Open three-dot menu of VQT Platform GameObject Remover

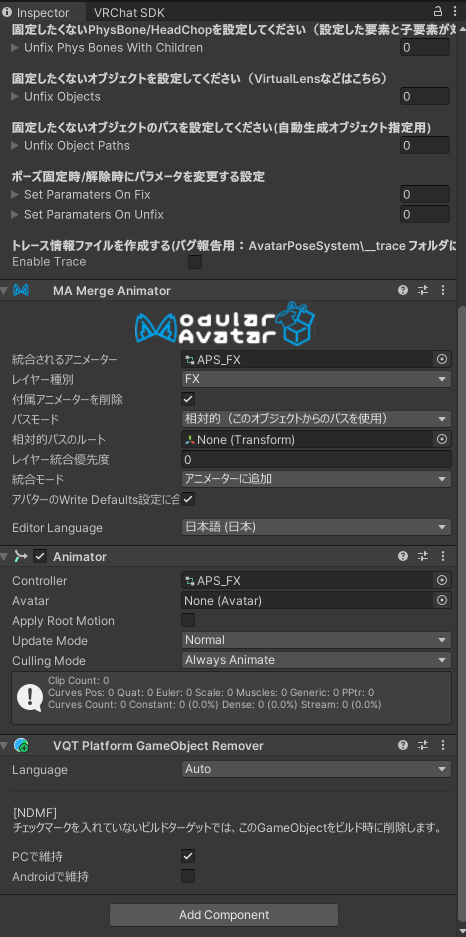click(x=443, y=745)
